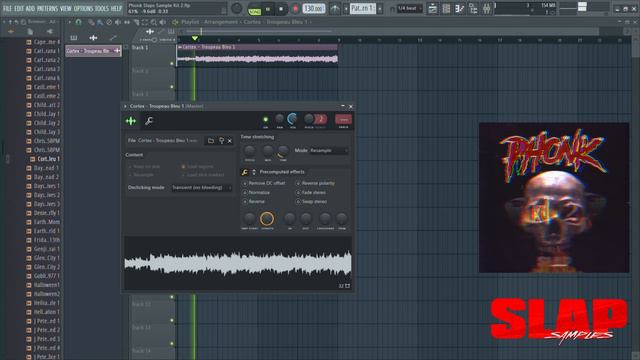The width and height of the screenshot is (640, 360).
Task: Open the VIEW menu
Action: click(66, 8)
